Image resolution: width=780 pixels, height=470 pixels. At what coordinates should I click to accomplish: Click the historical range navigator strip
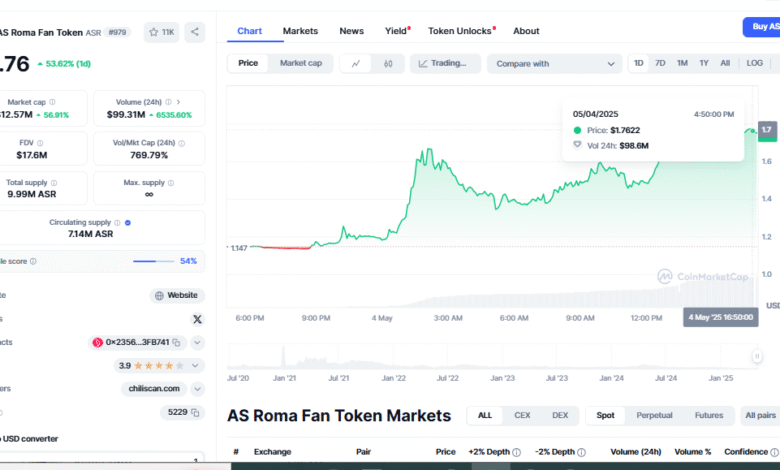point(492,356)
